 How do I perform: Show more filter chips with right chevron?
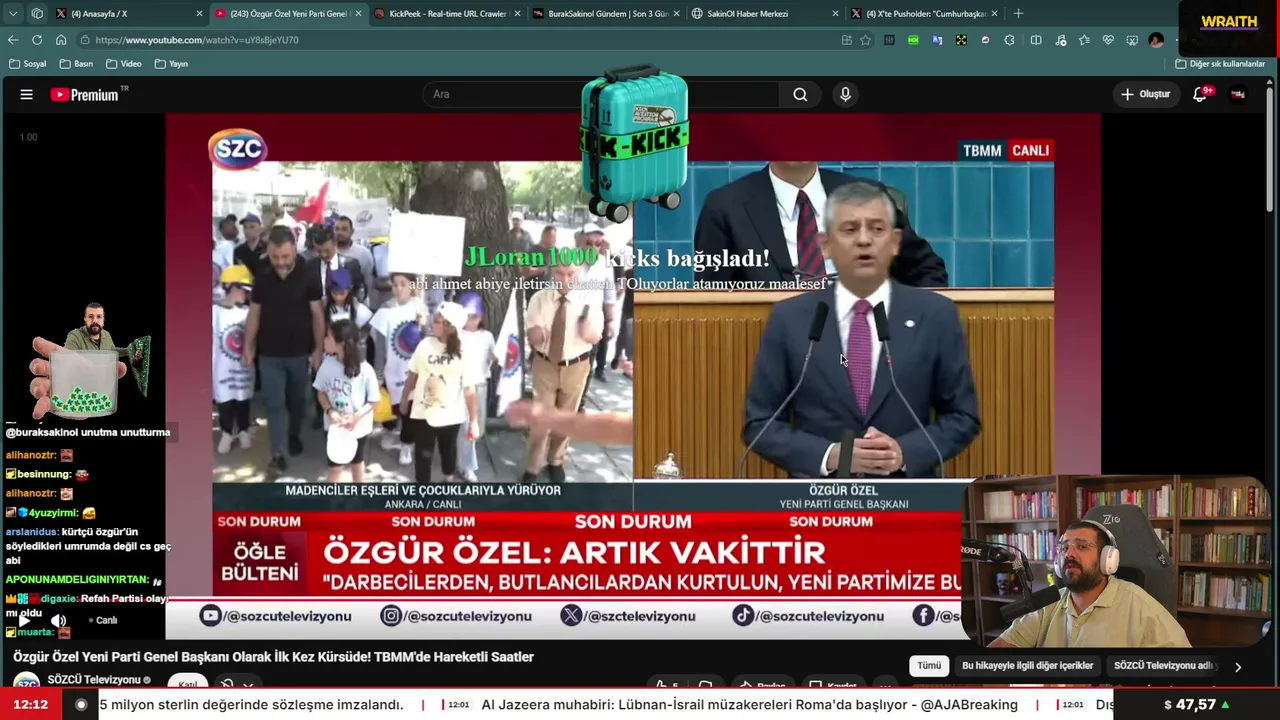1238,667
